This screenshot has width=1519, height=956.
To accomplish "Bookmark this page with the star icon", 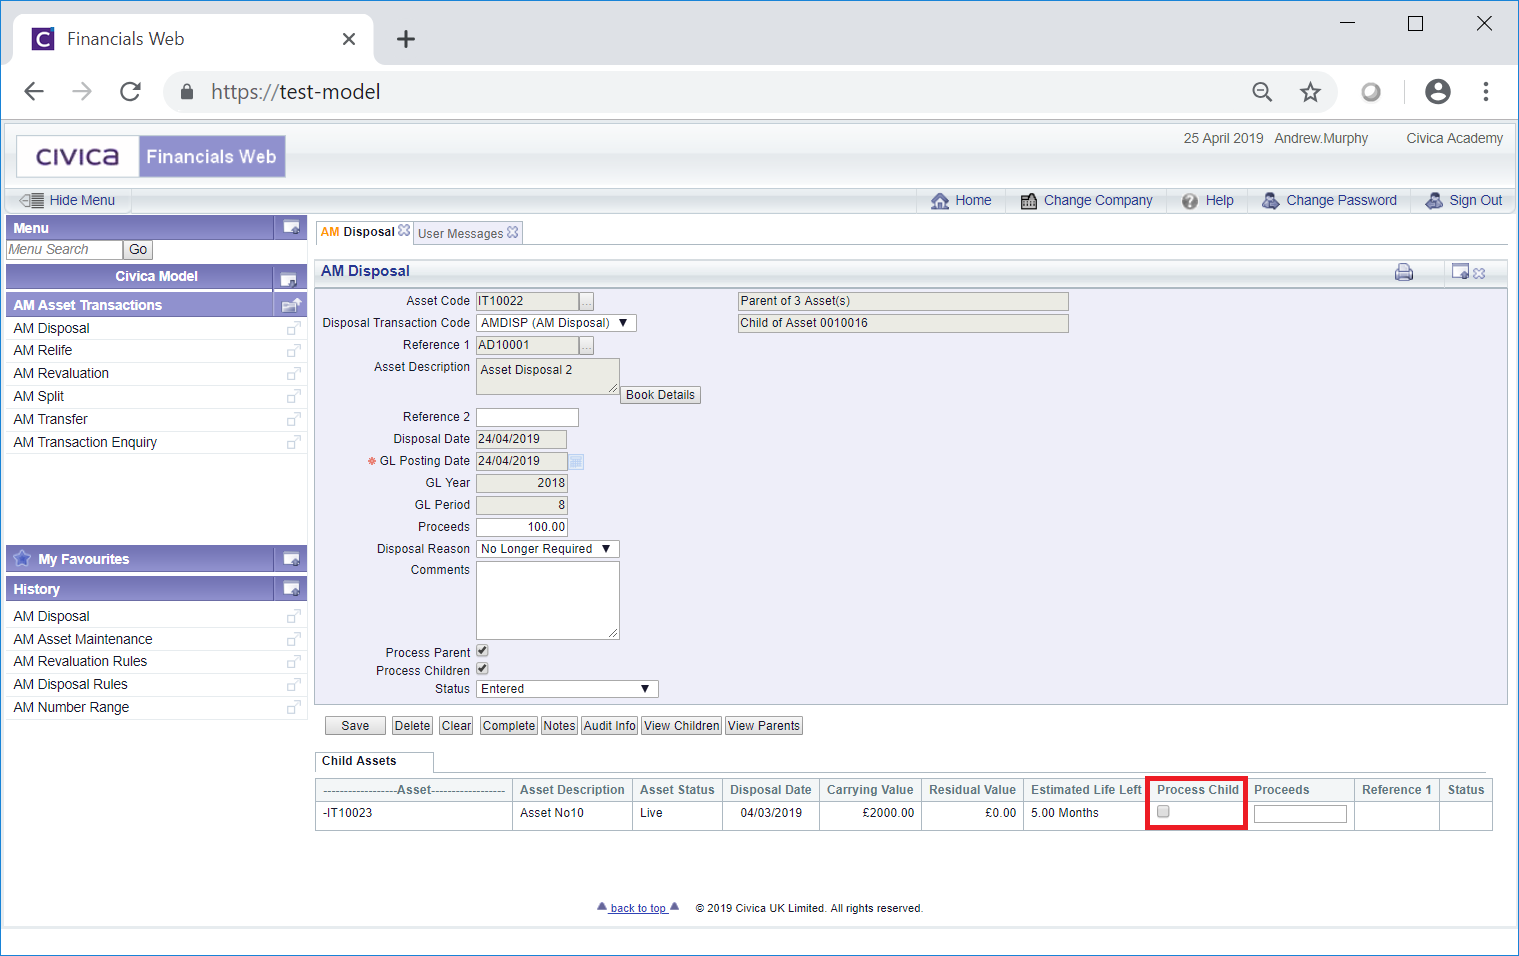I will [1310, 92].
